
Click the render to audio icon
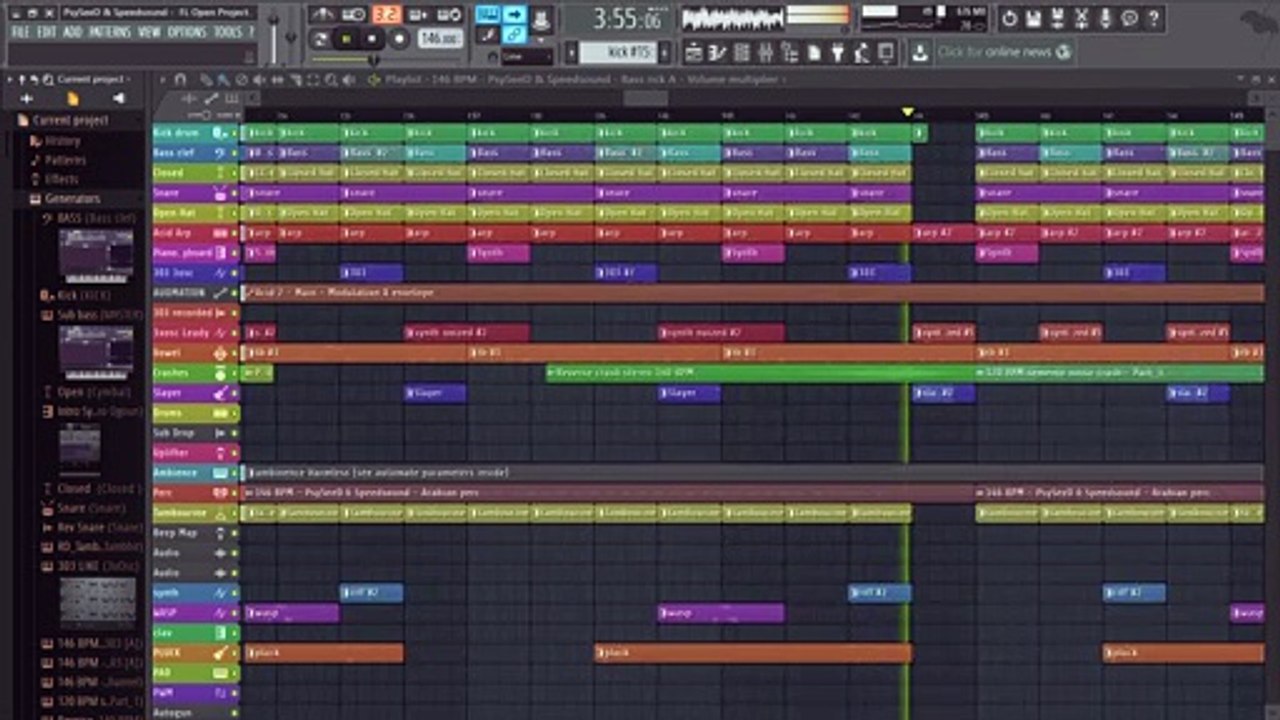[1057, 18]
